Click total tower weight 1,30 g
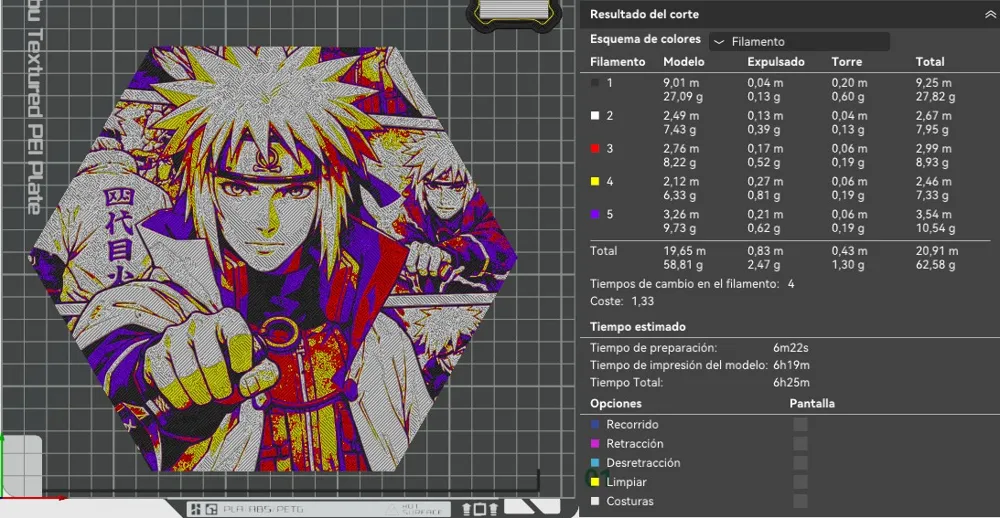 click(x=848, y=265)
